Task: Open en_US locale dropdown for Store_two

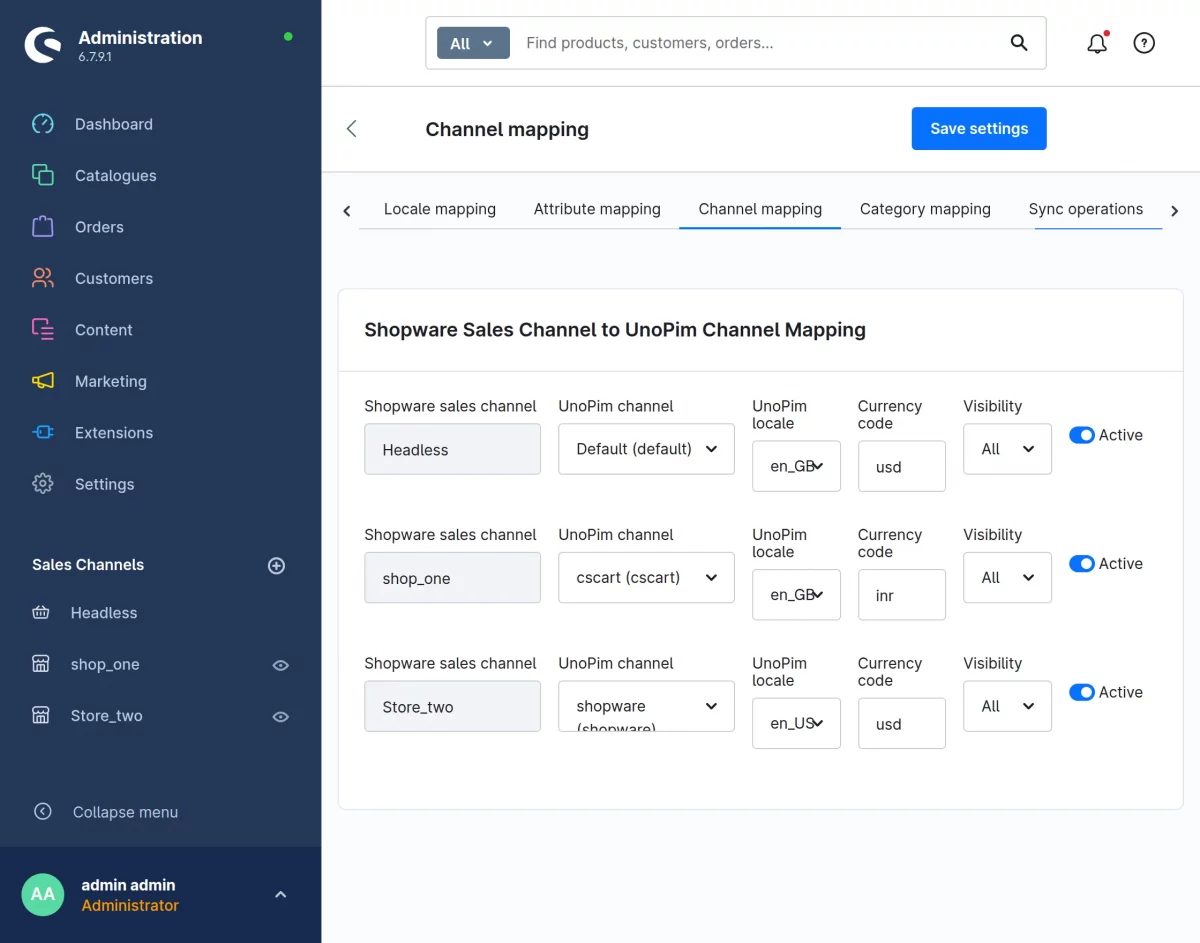Action: click(796, 723)
